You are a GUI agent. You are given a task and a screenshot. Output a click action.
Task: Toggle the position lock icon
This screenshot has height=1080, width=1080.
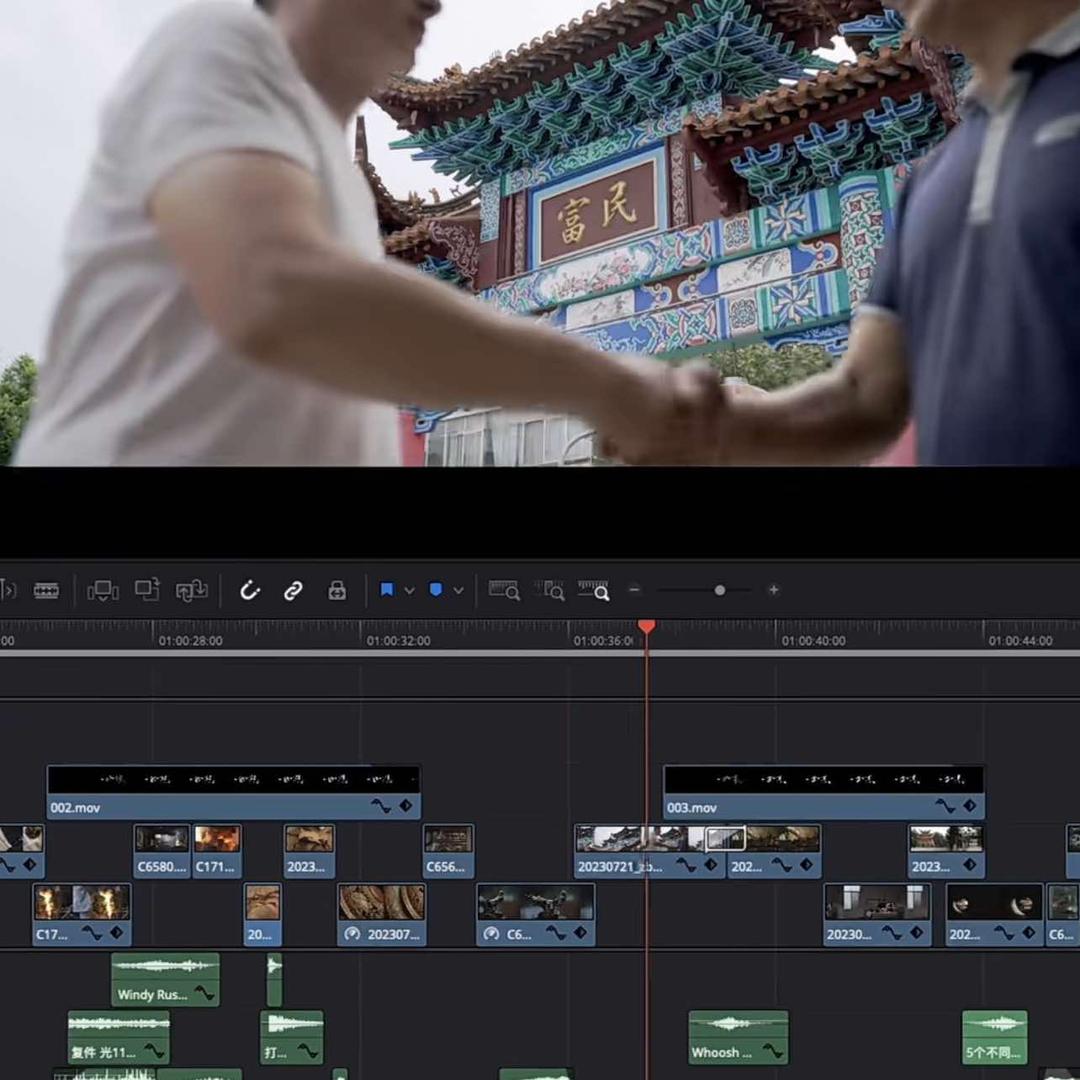[x=337, y=590]
